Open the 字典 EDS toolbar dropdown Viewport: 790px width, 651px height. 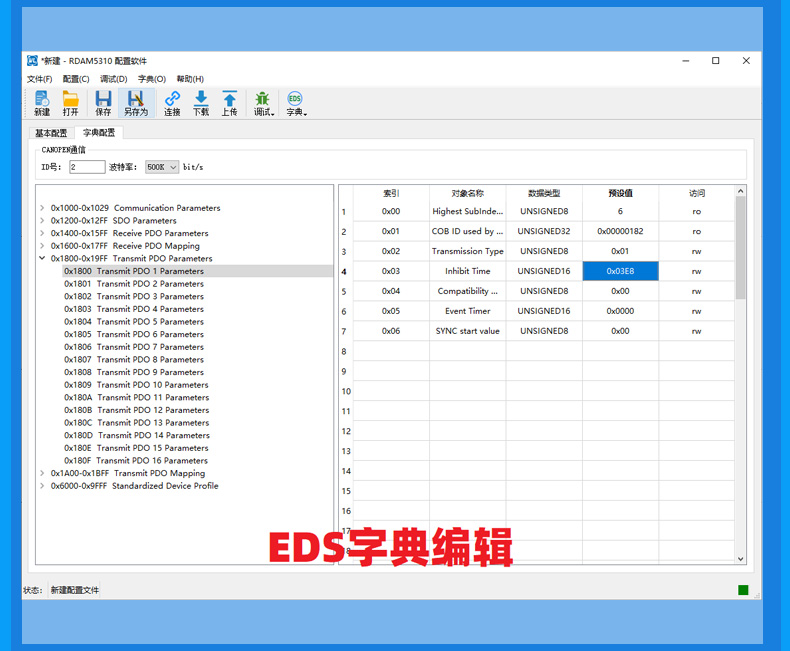coord(296,103)
